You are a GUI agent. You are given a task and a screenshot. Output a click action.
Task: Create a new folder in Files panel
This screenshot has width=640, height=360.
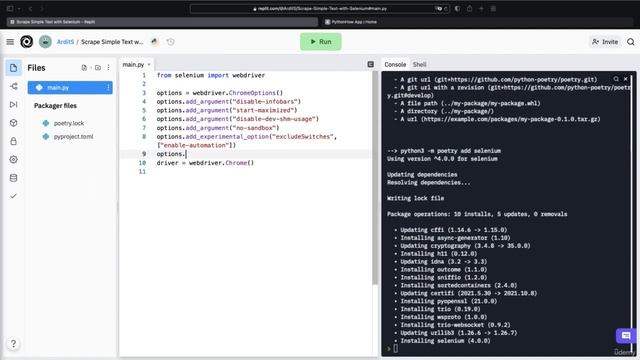98,68
